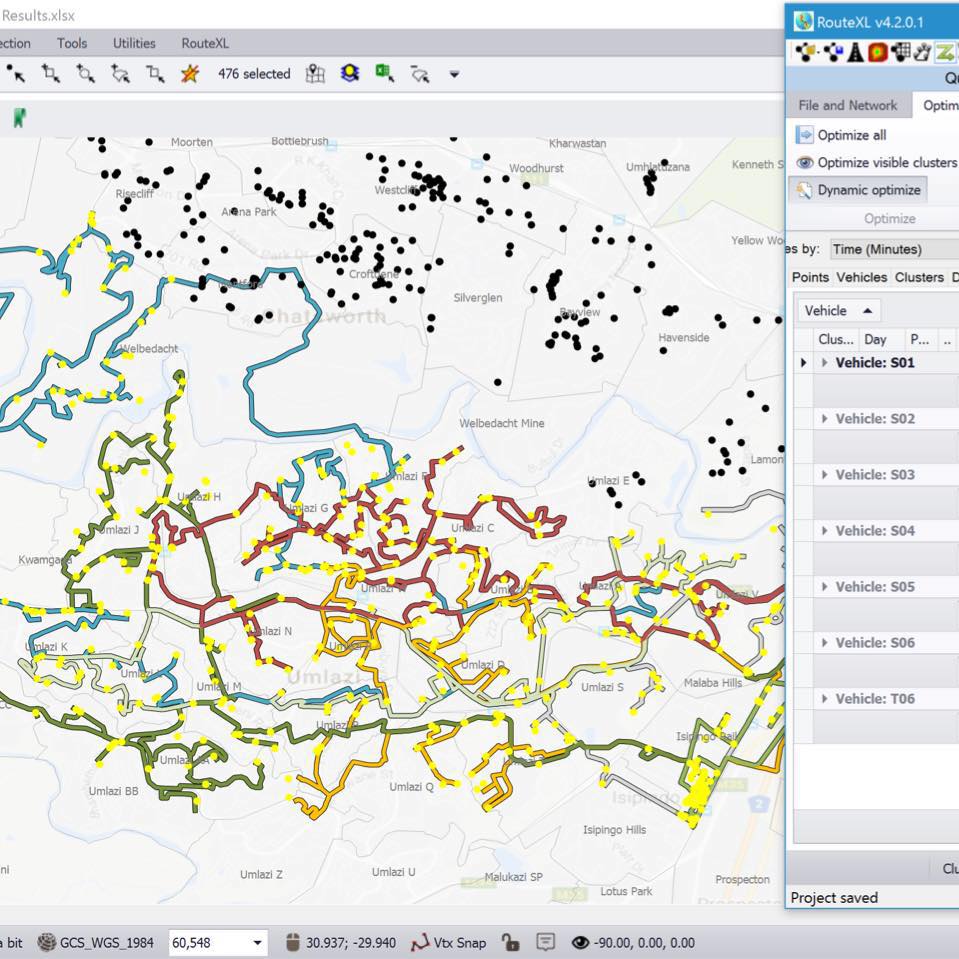Click the RouteXL road icon
The image size is (959, 959).
856,53
